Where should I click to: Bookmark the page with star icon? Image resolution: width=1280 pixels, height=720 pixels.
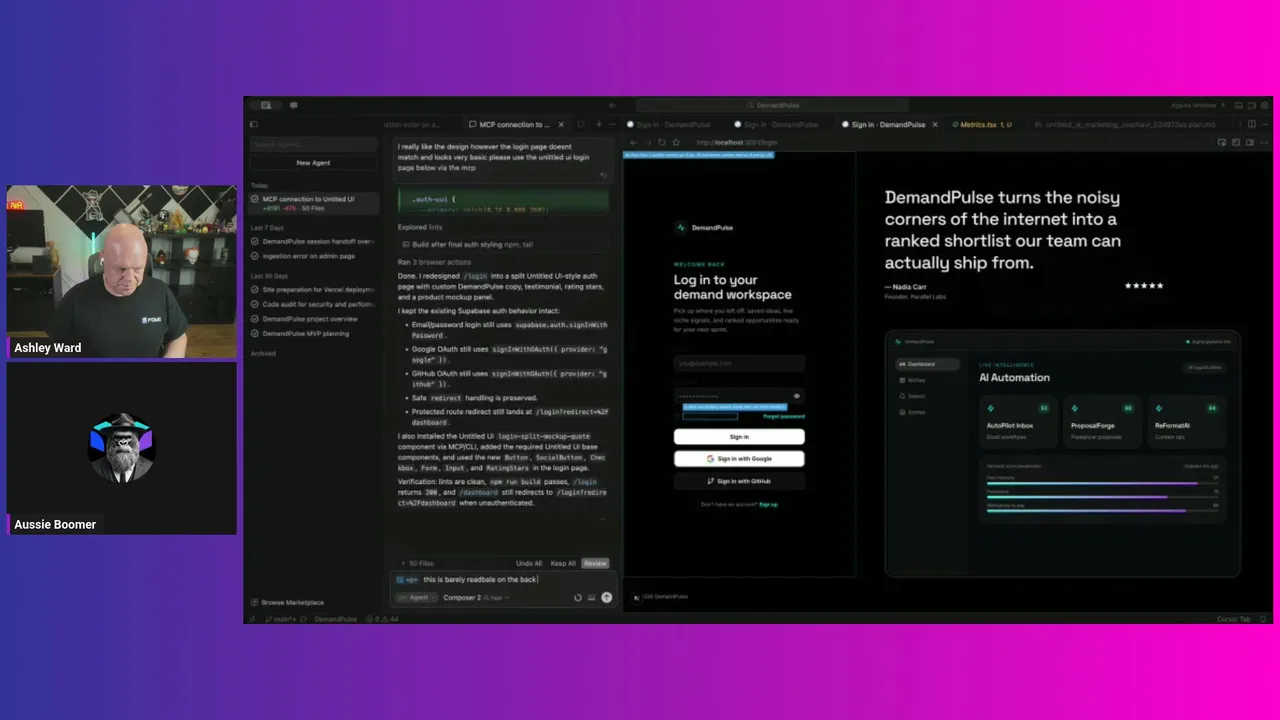pyautogui.click(x=676, y=142)
